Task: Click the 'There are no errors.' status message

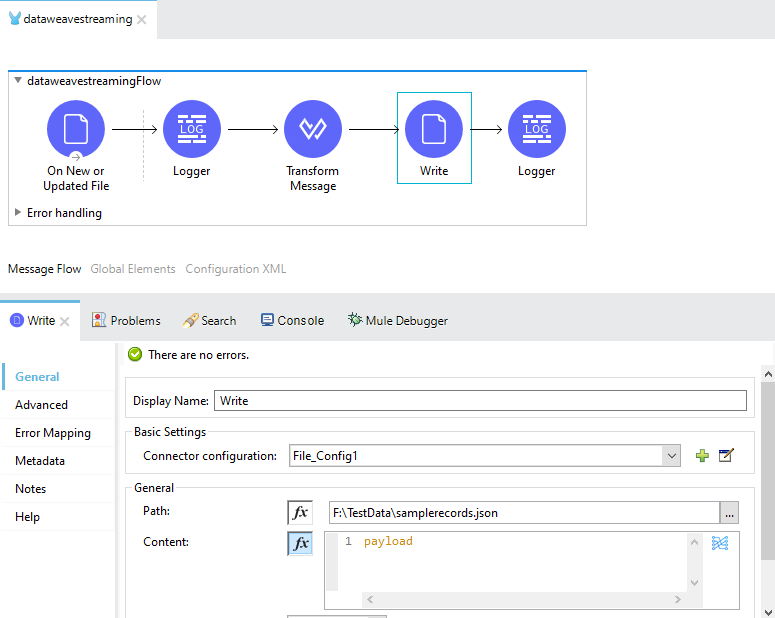Action: [199, 355]
